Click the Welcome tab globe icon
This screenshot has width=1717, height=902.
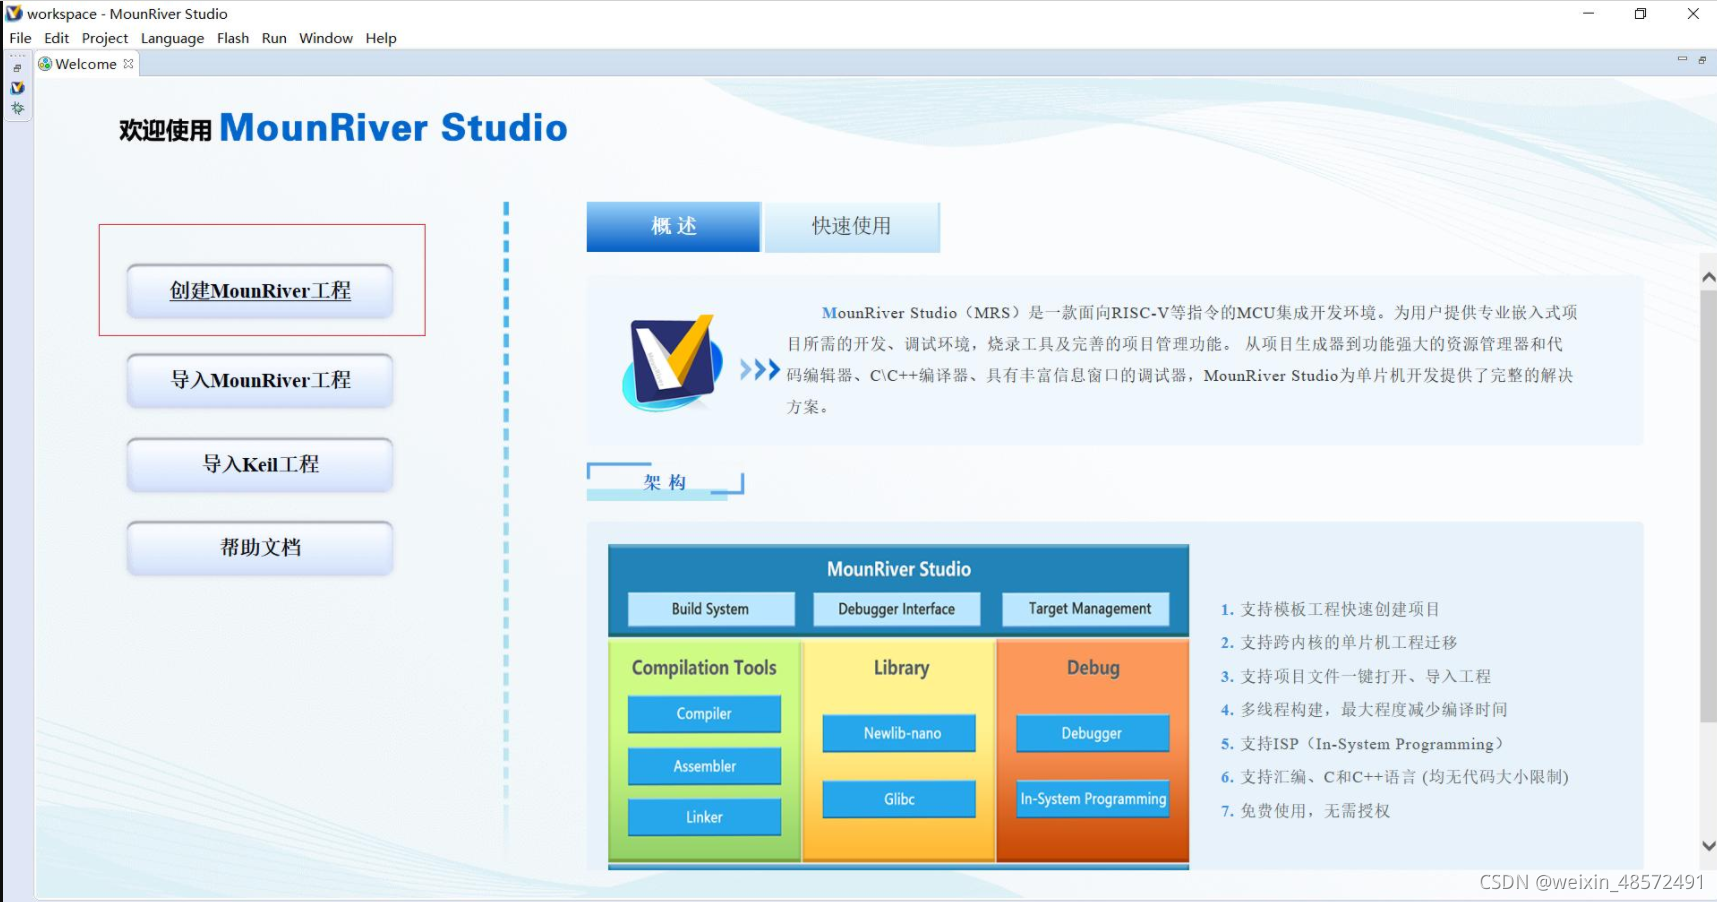pyautogui.click(x=45, y=64)
